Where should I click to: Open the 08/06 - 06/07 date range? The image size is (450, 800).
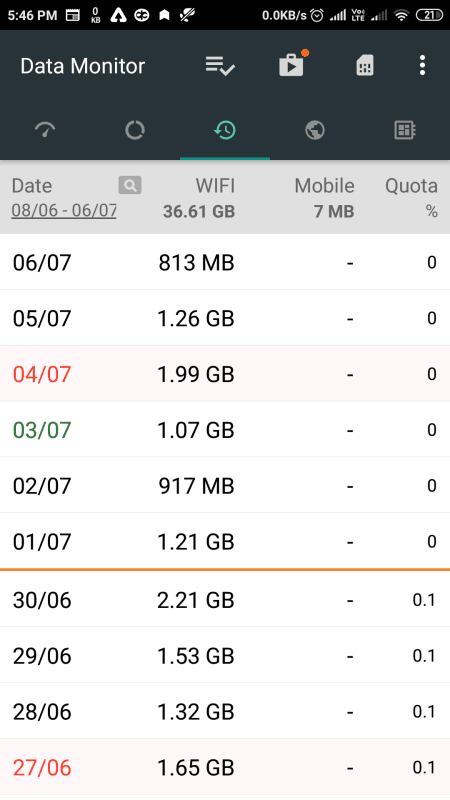click(x=64, y=210)
